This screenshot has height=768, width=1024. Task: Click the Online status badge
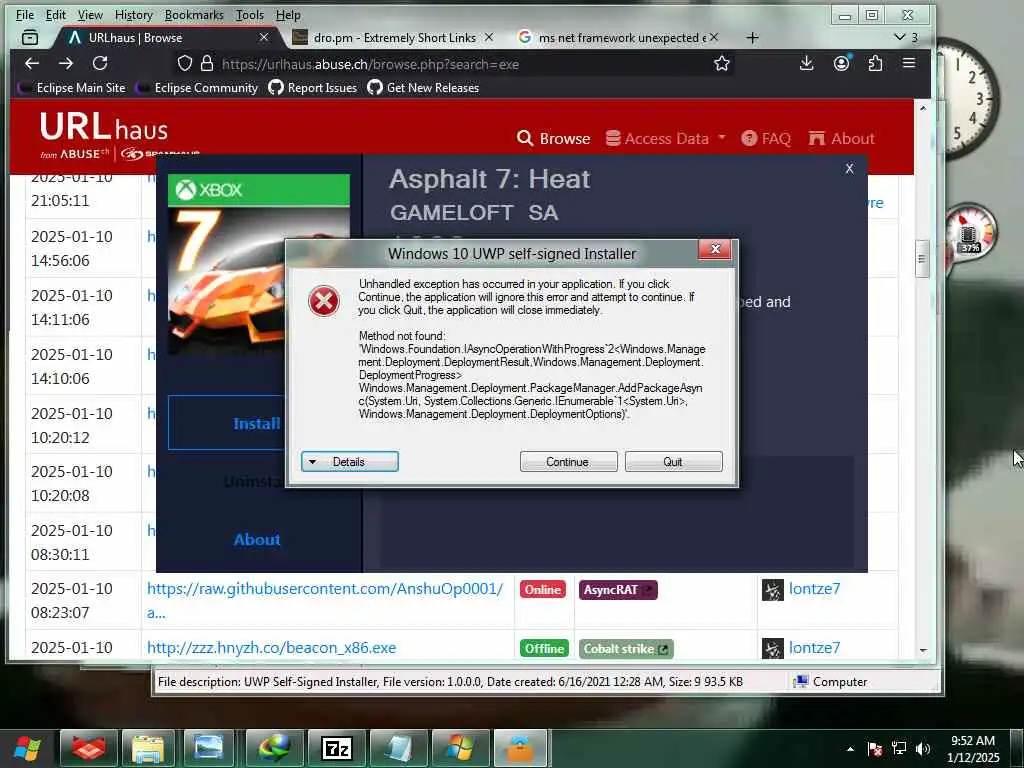(x=543, y=590)
